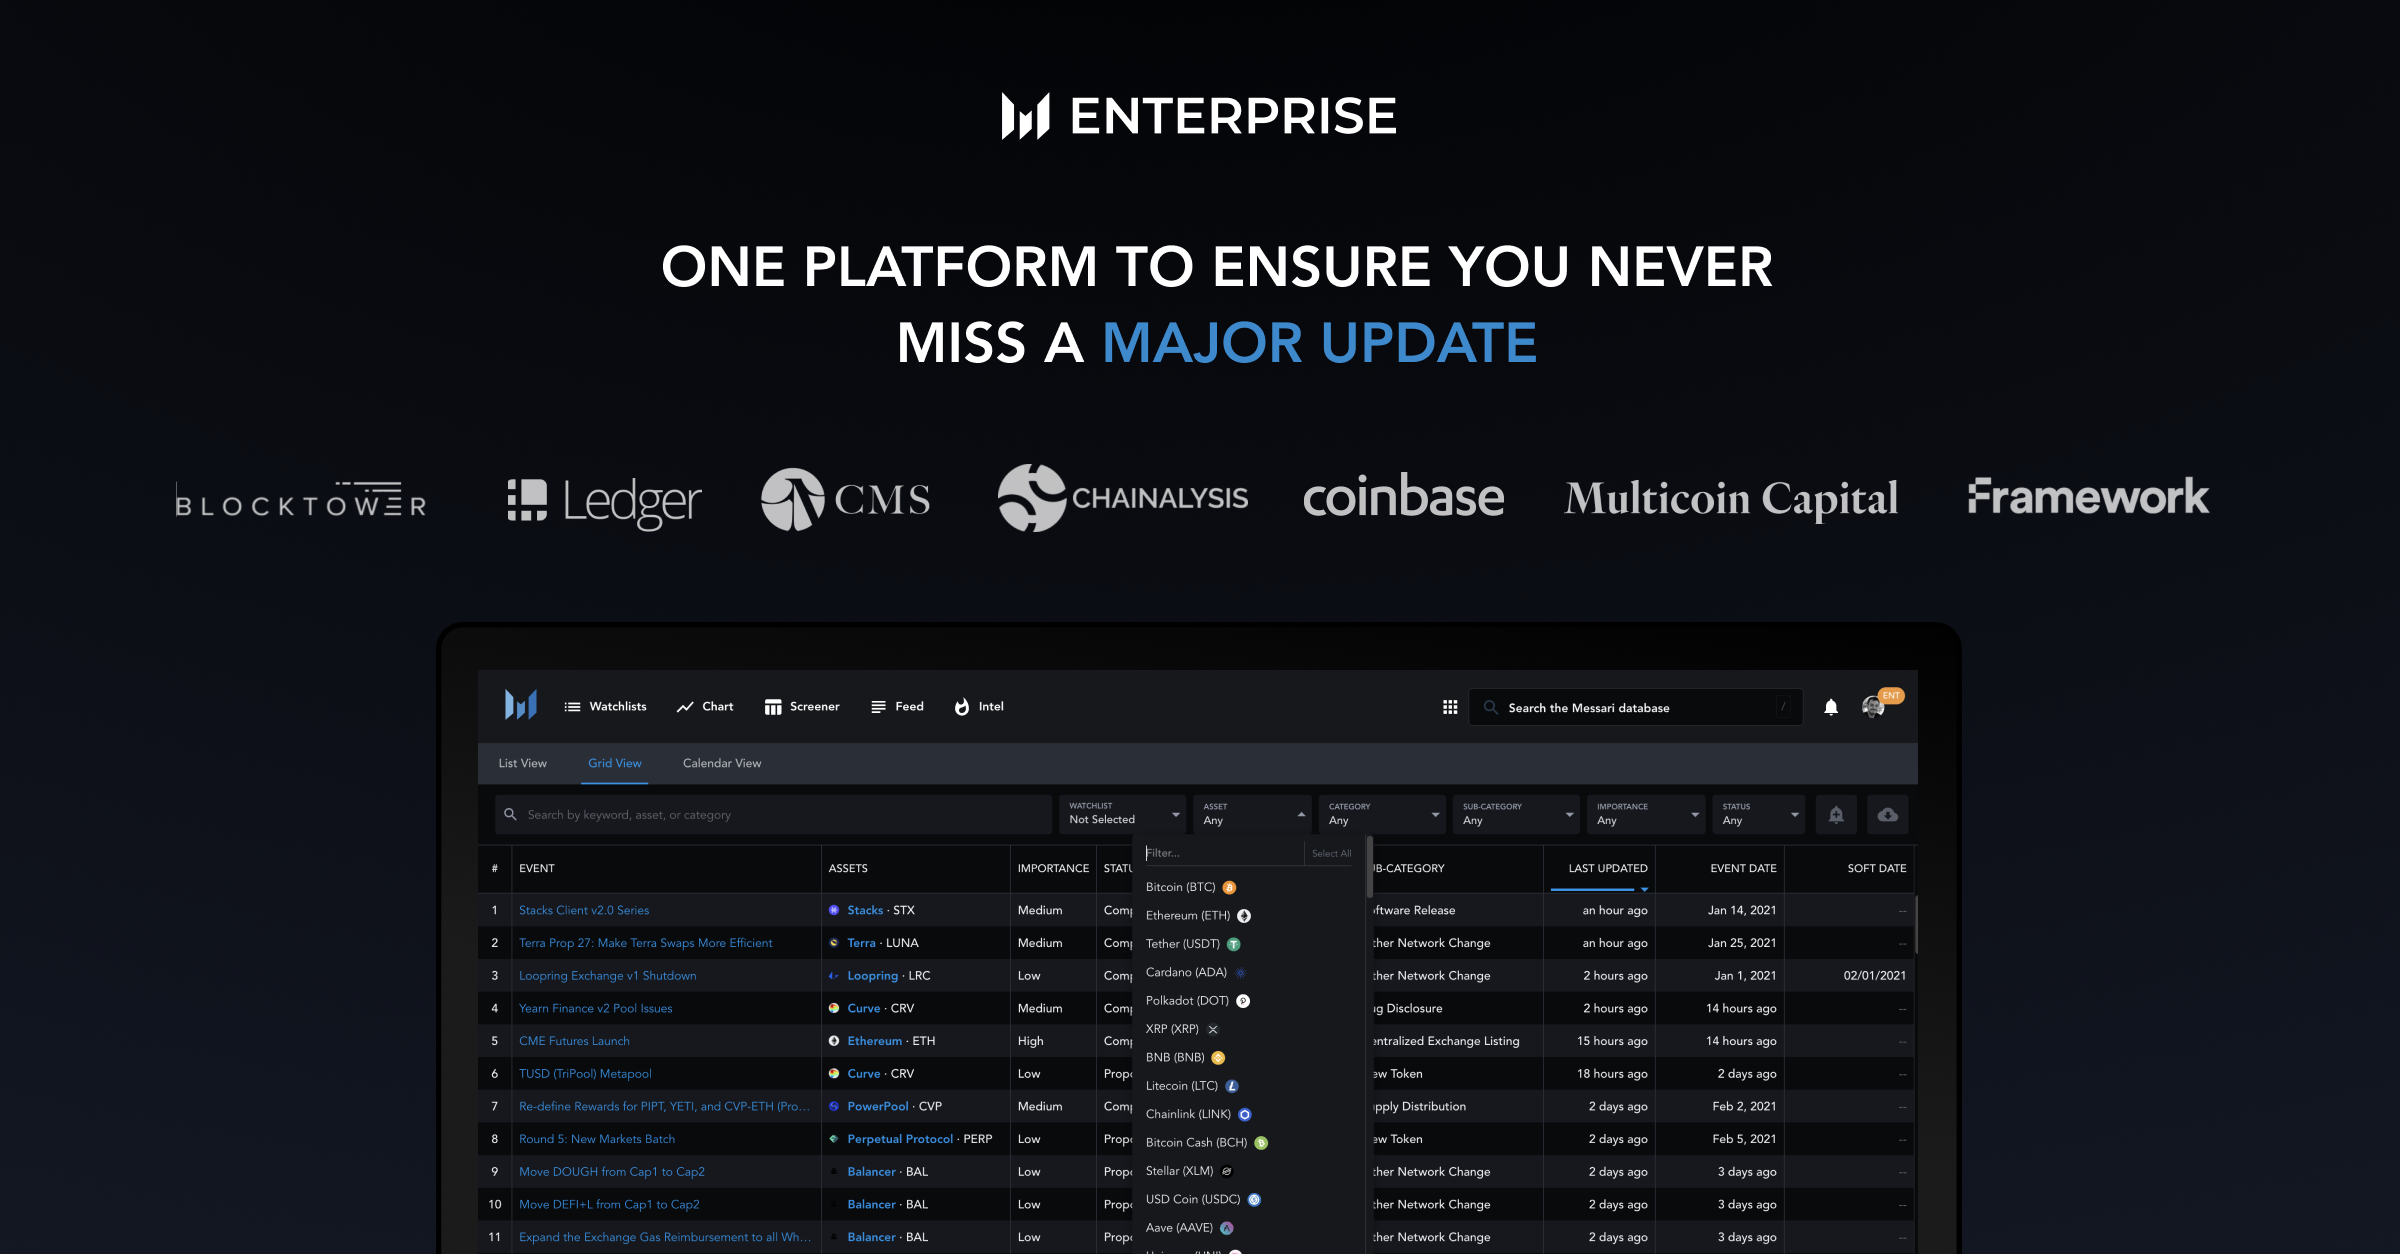Open the Watchlists menu

(x=605, y=706)
